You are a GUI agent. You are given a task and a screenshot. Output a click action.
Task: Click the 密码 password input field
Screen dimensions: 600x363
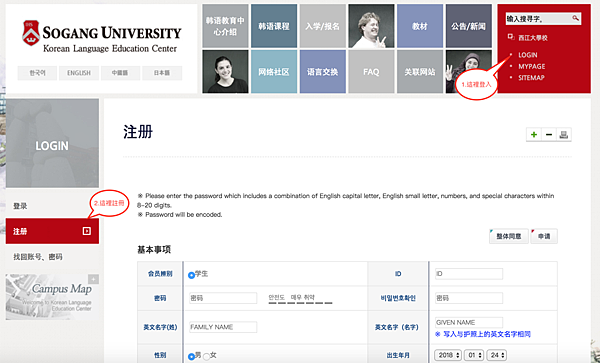point(223,298)
